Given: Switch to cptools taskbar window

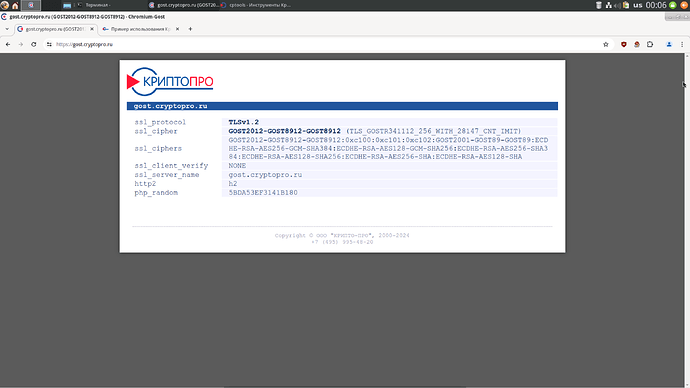Looking at the screenshot, I should (x=256, y=5).
